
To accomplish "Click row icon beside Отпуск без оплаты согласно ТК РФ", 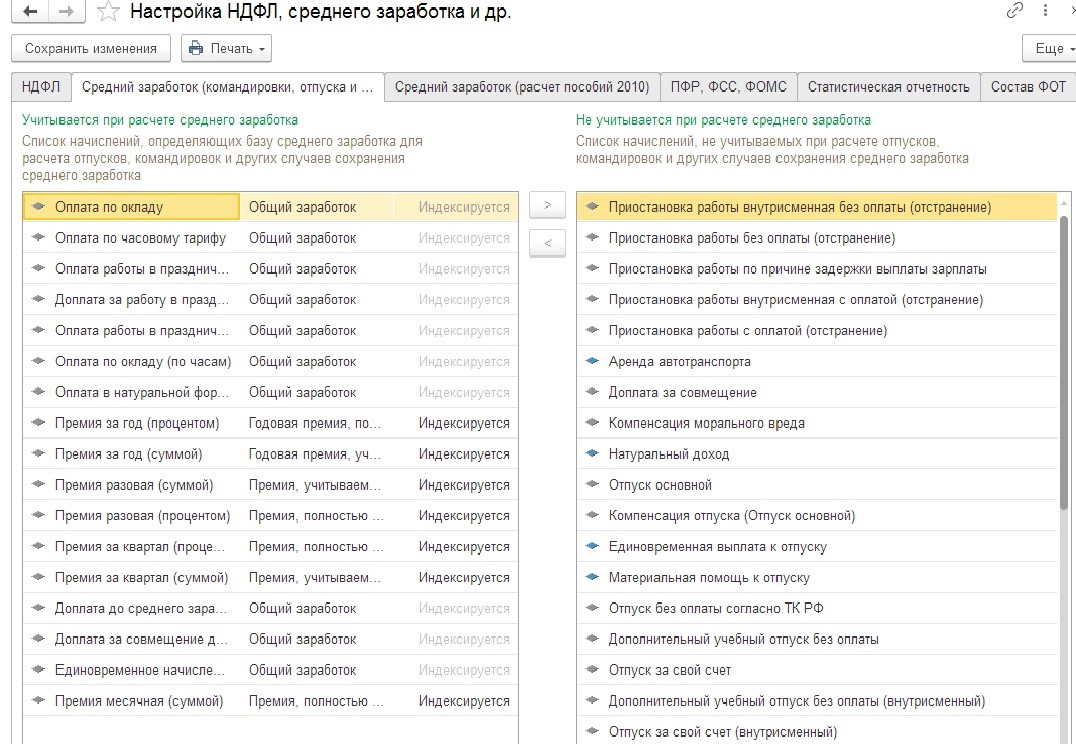I will click(592, 608).
